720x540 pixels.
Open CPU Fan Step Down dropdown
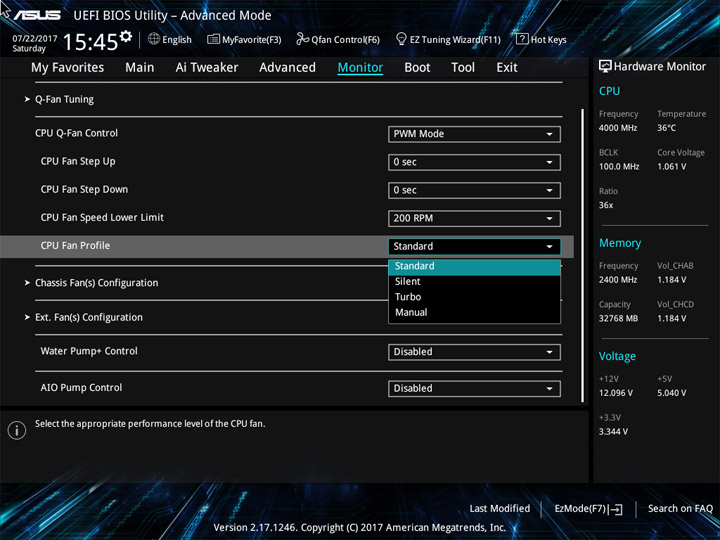click(474, 190)
